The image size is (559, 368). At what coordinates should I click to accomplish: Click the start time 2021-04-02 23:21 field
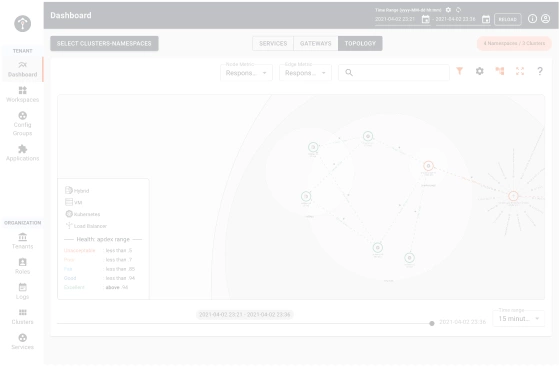[395, 19]
